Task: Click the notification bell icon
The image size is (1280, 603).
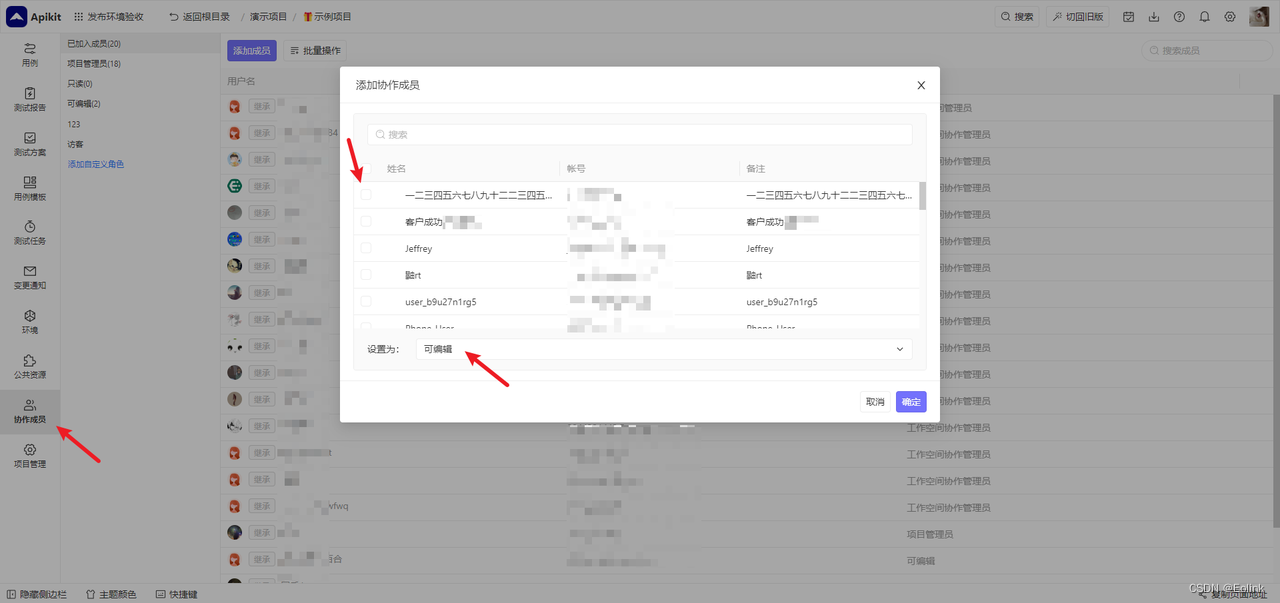Action: (1203, 15)
